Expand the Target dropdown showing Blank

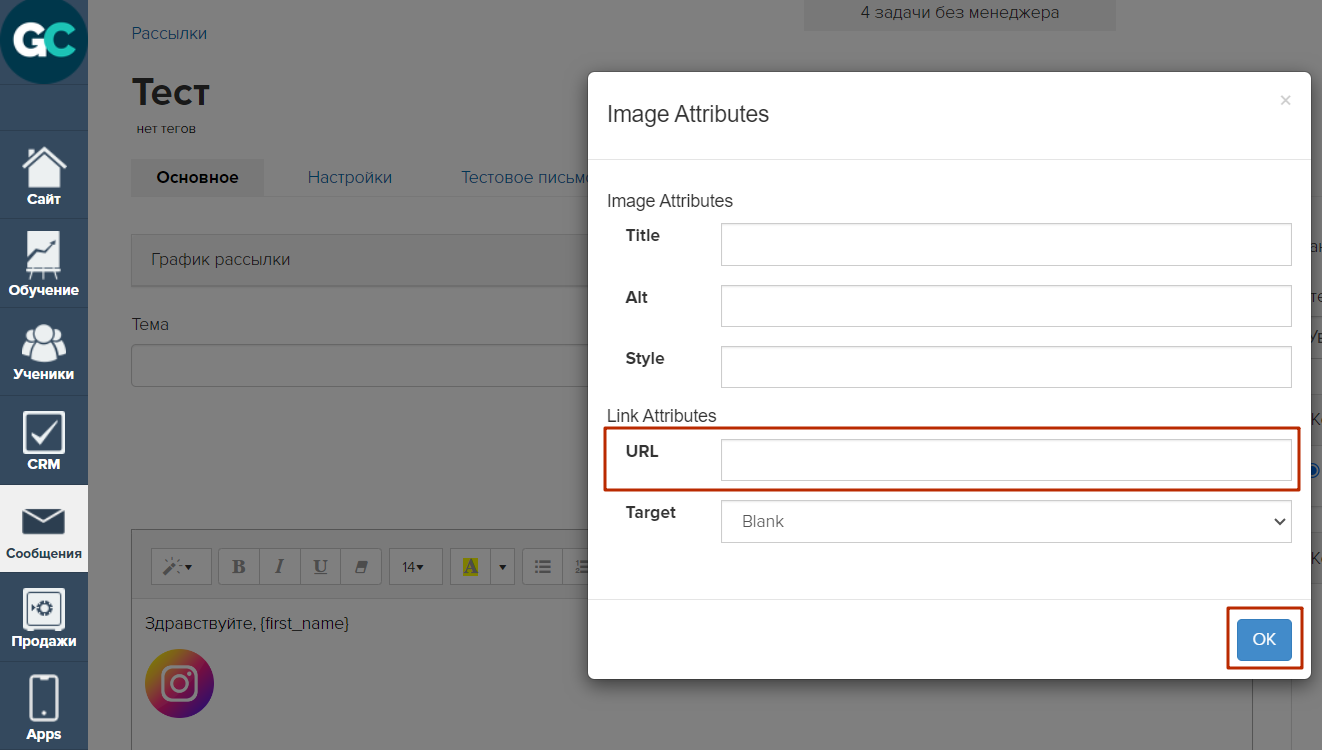click(1005, 522)
